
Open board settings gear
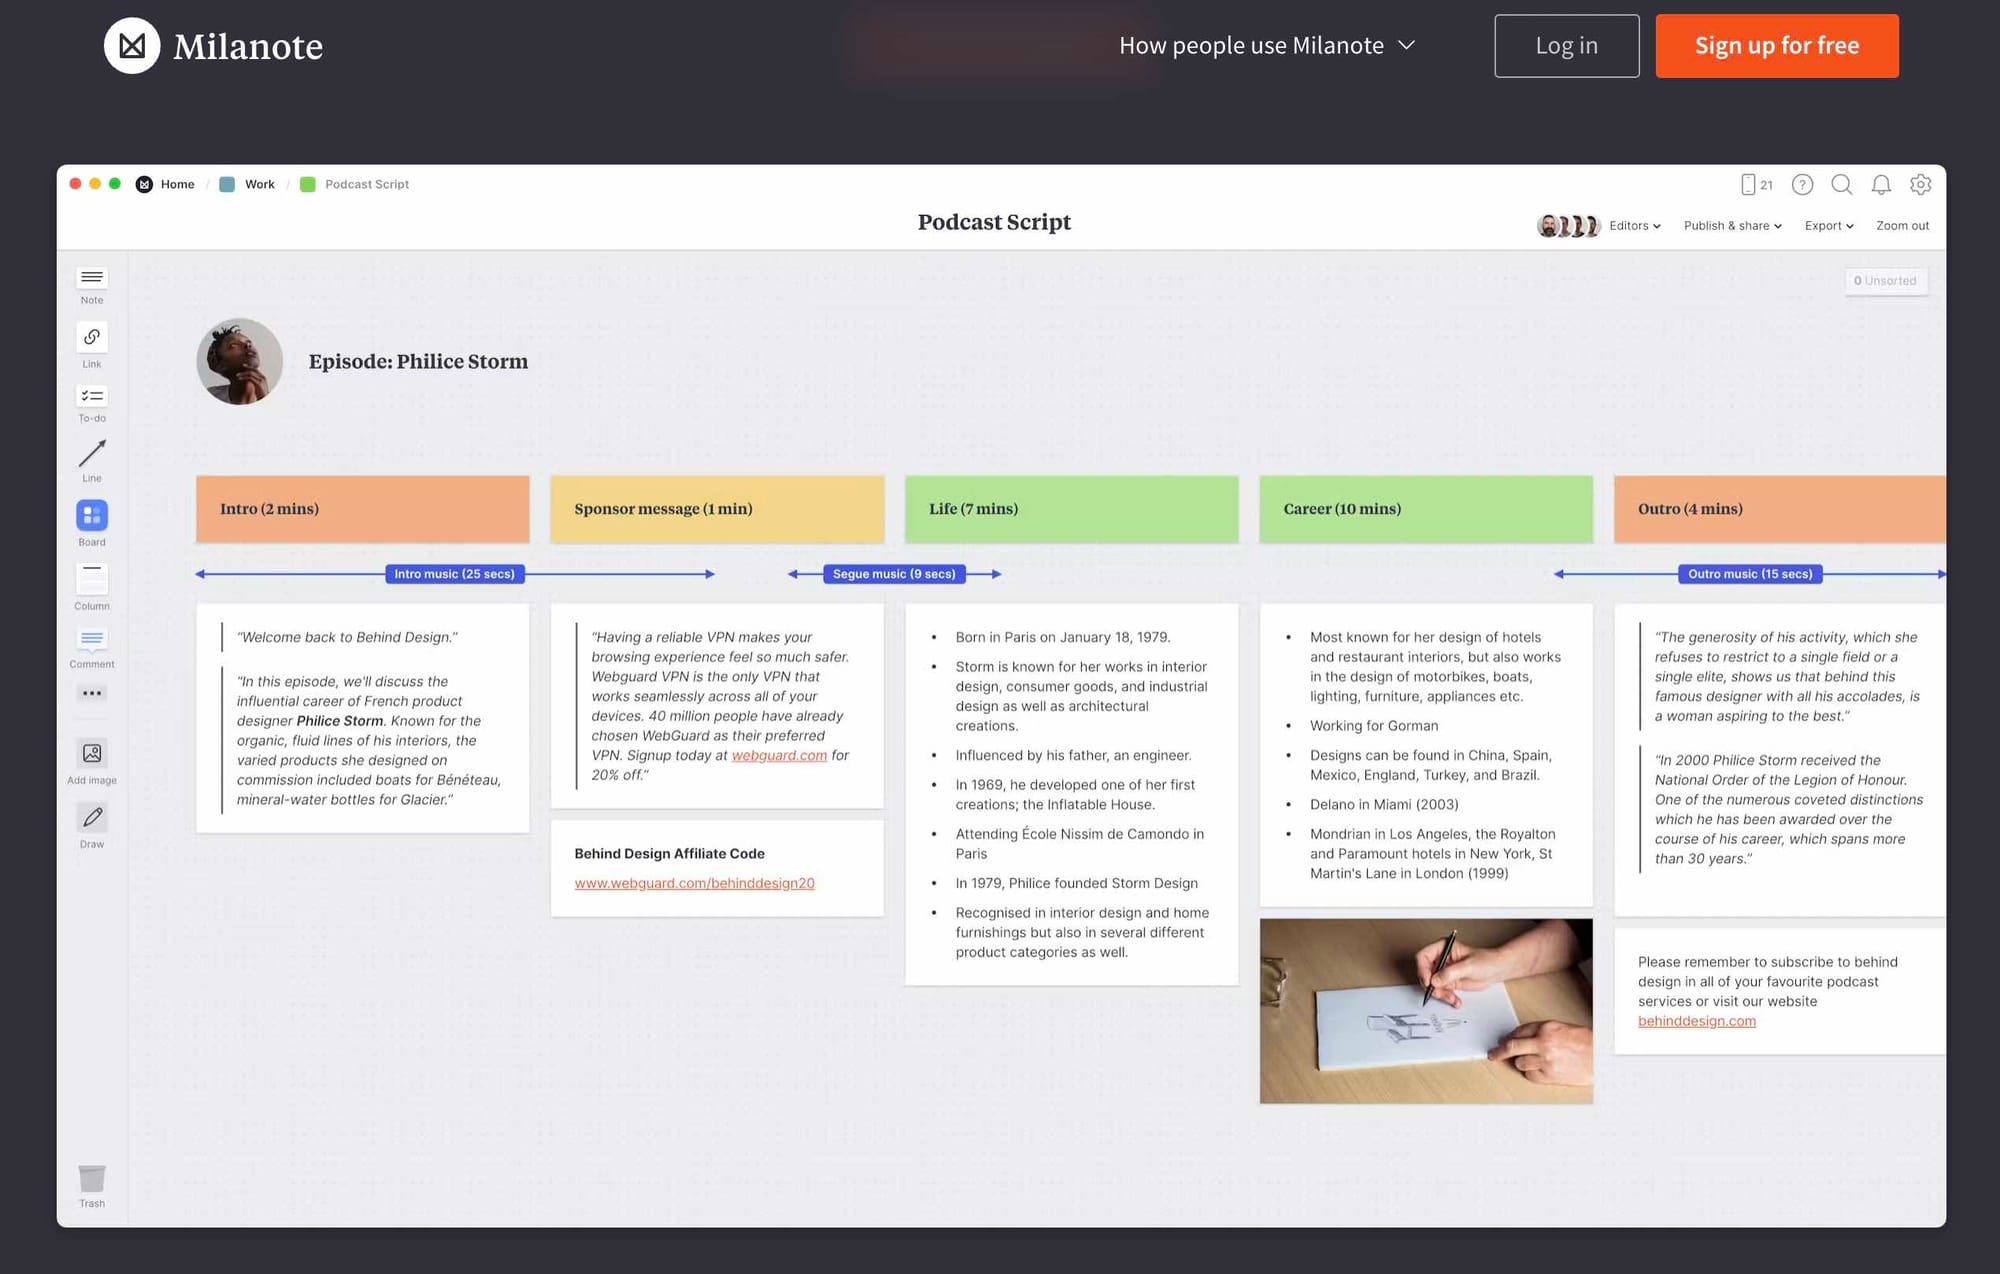pos(1921,184)
